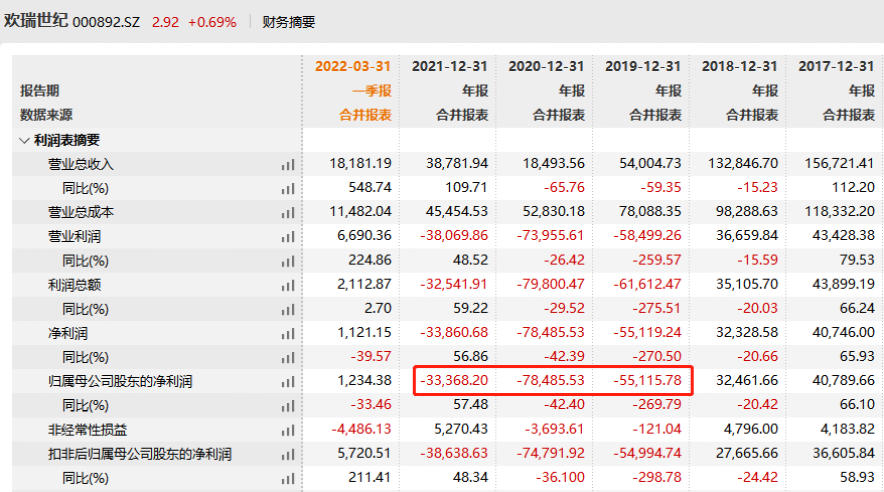Click the stock name 欢瑞世纪
884x492 pixels.
click(36, 20)
